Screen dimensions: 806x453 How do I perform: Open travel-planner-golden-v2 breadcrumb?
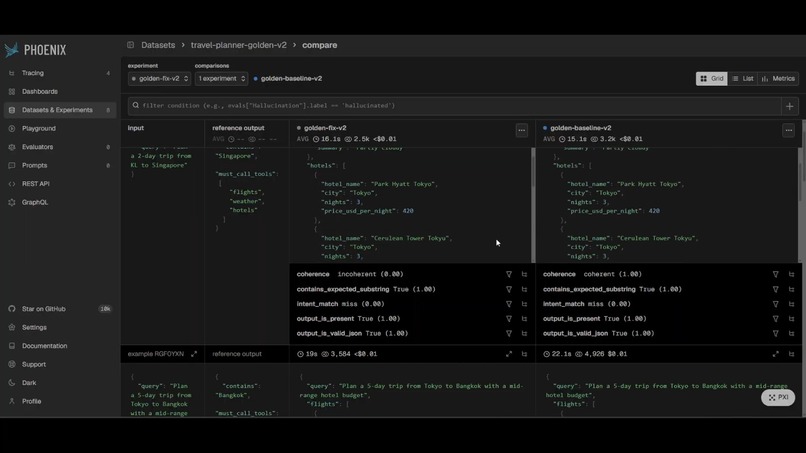coord(239,45)
